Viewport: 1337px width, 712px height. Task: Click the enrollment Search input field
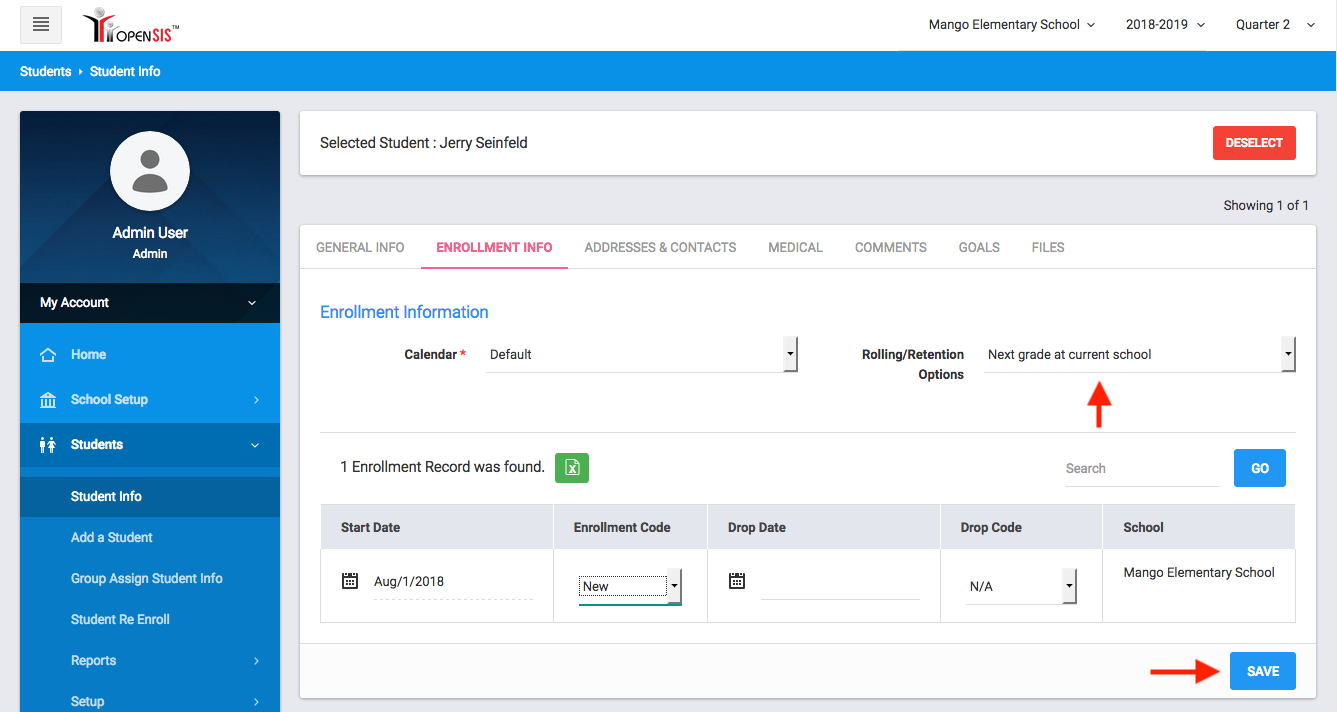[x=1140, y=469]
